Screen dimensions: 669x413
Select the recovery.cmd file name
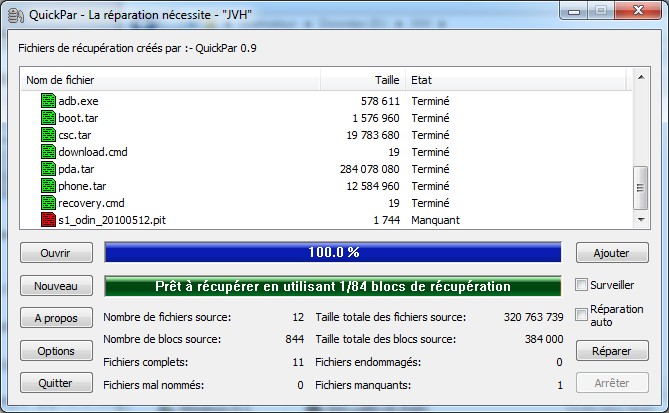pyautogui.click(x=91, y=204)
